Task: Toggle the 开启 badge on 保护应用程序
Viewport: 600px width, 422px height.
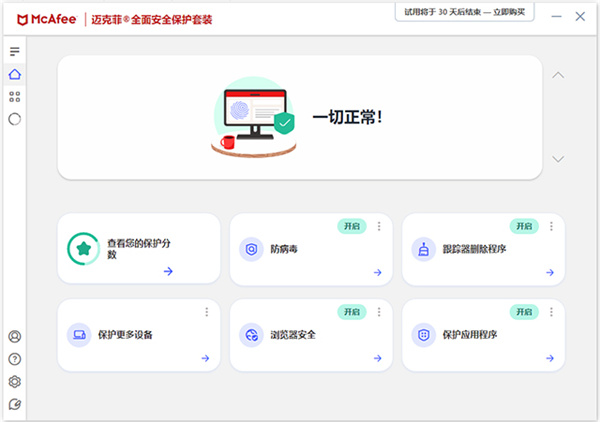Action: coord(523,312)
